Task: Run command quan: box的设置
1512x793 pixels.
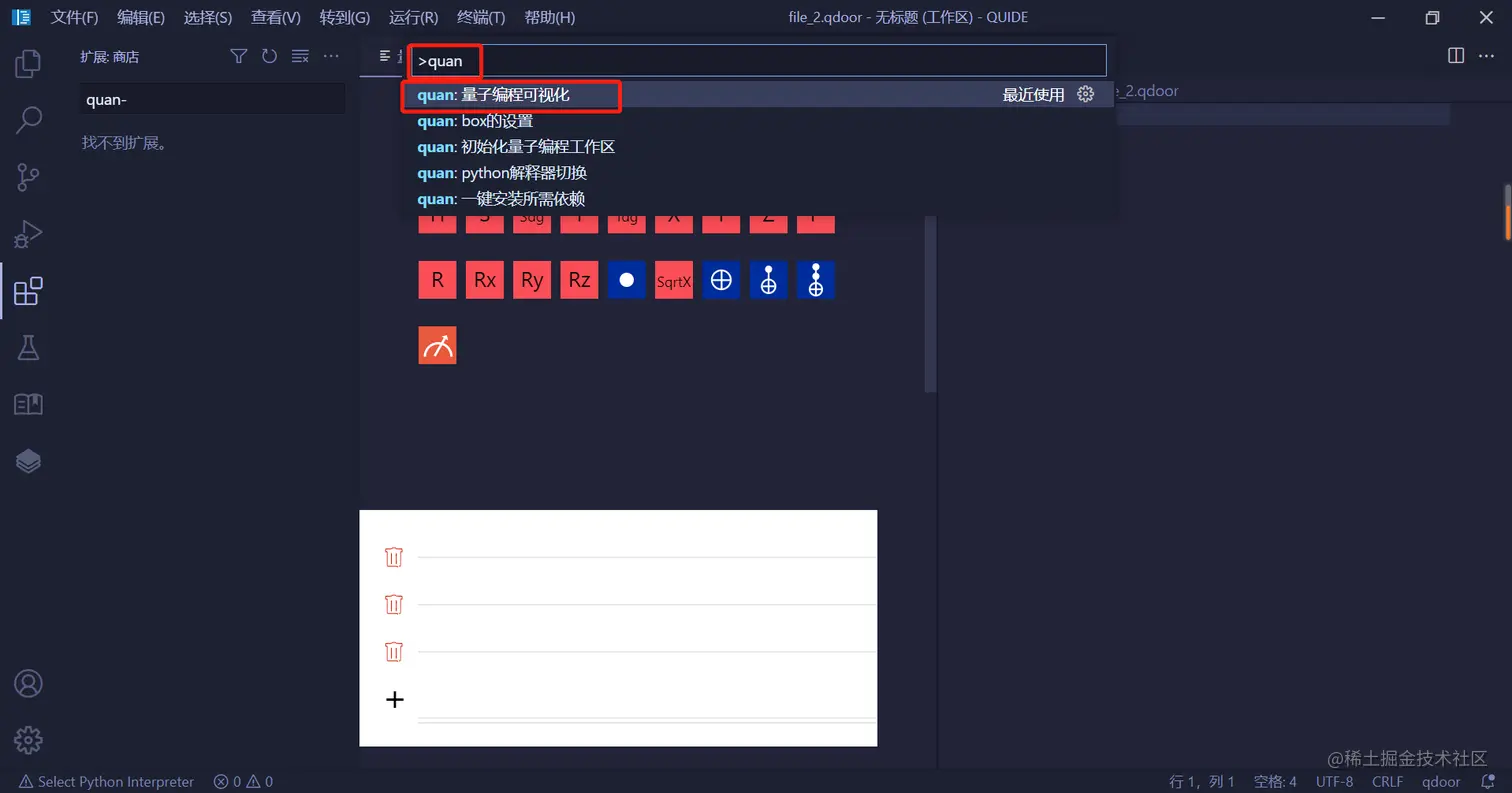Action: (x=758, y=121)
